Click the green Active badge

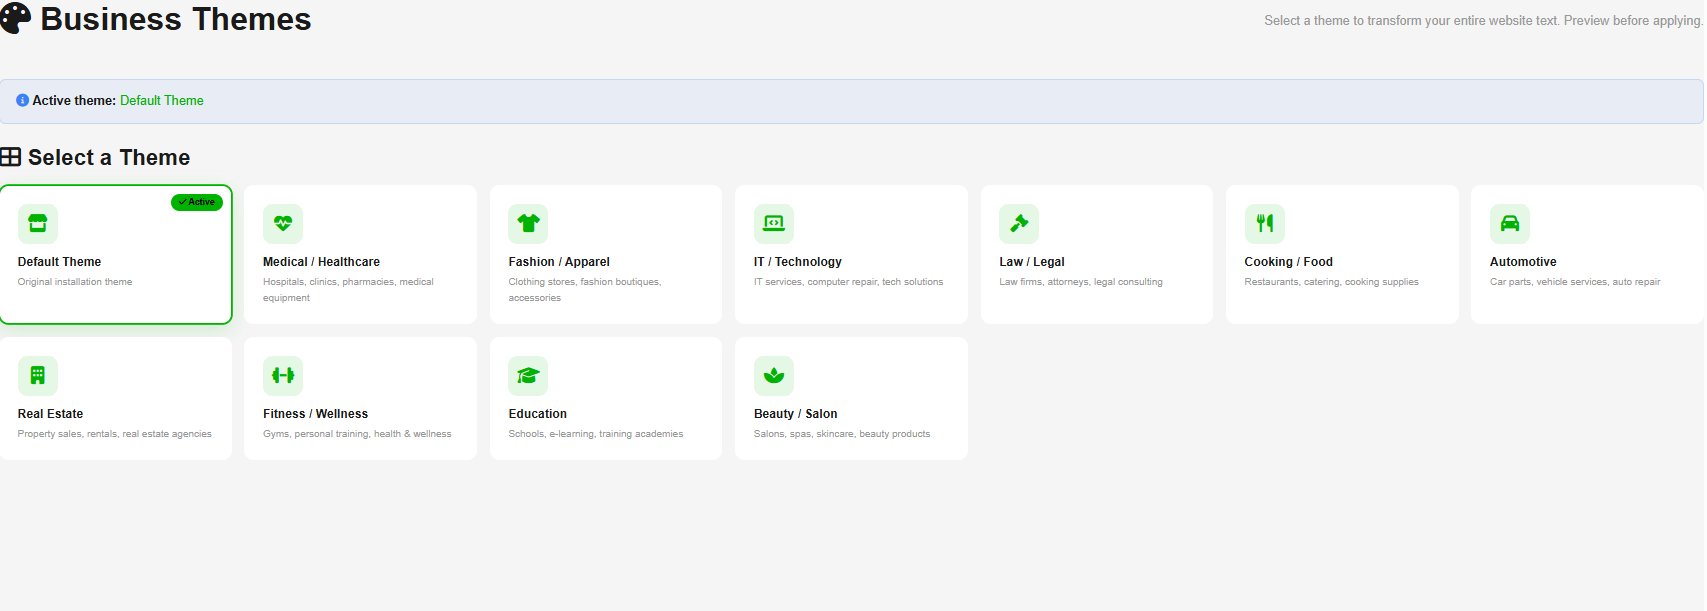pyautogui.click(x=197, y=202)
